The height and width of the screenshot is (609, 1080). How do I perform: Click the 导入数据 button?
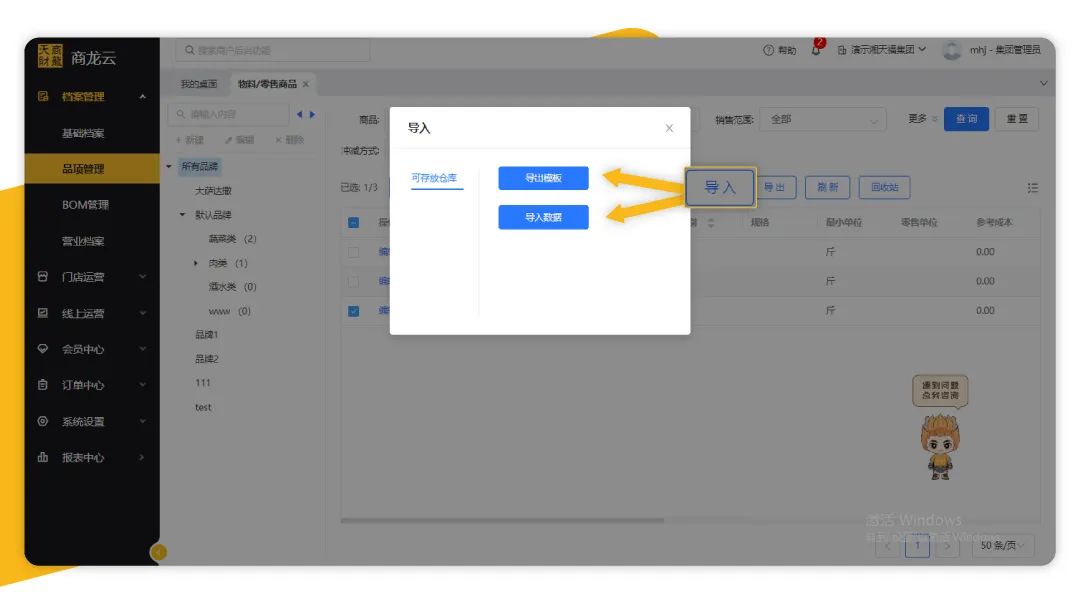(543, 217)
